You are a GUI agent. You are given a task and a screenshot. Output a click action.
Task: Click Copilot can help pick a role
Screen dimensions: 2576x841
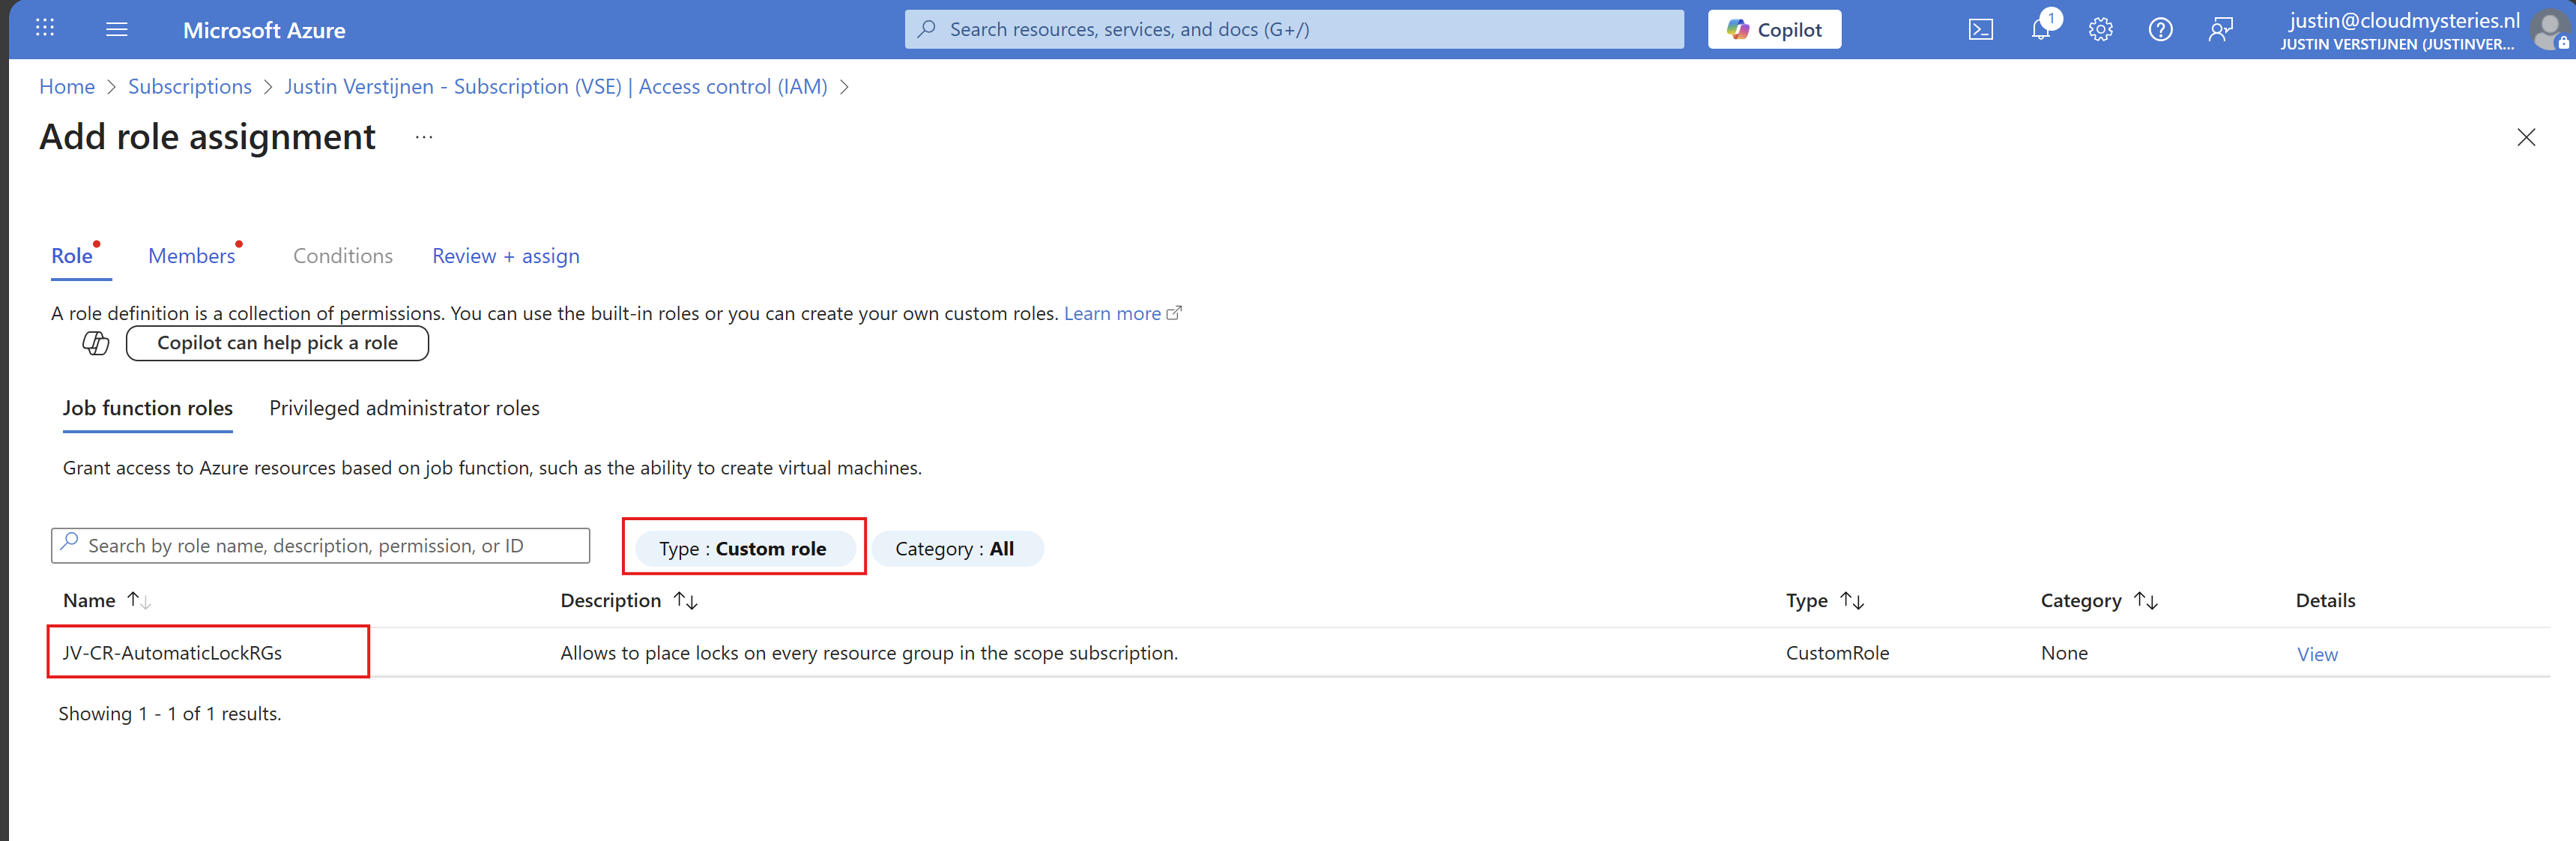point(277,343)
